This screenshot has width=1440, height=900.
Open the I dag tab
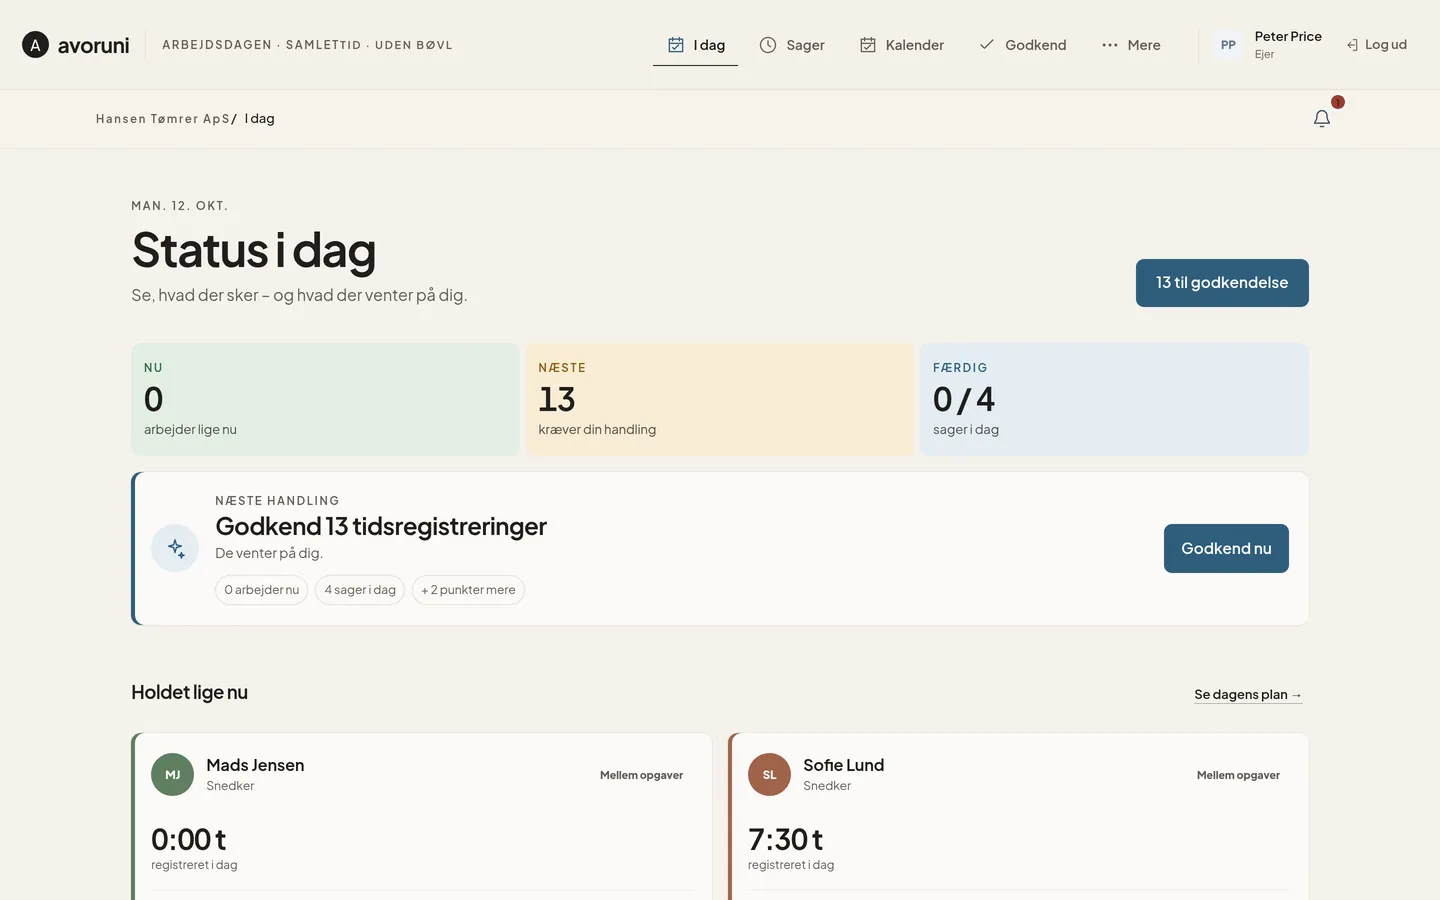(x=696, y=45)
